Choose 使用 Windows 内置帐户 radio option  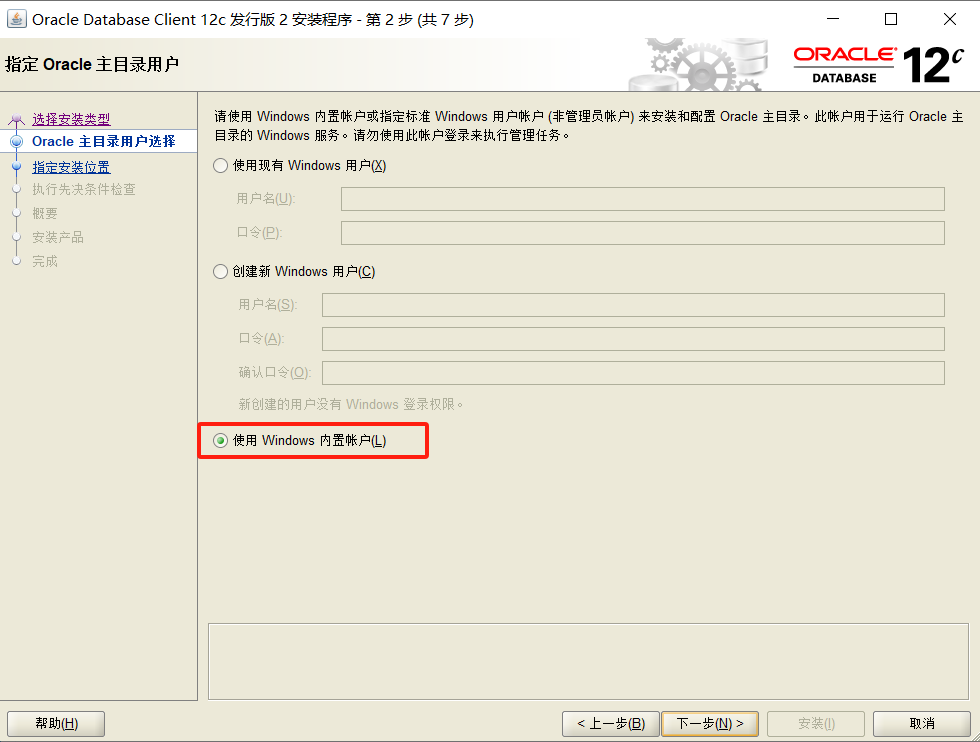click(220, 441)
